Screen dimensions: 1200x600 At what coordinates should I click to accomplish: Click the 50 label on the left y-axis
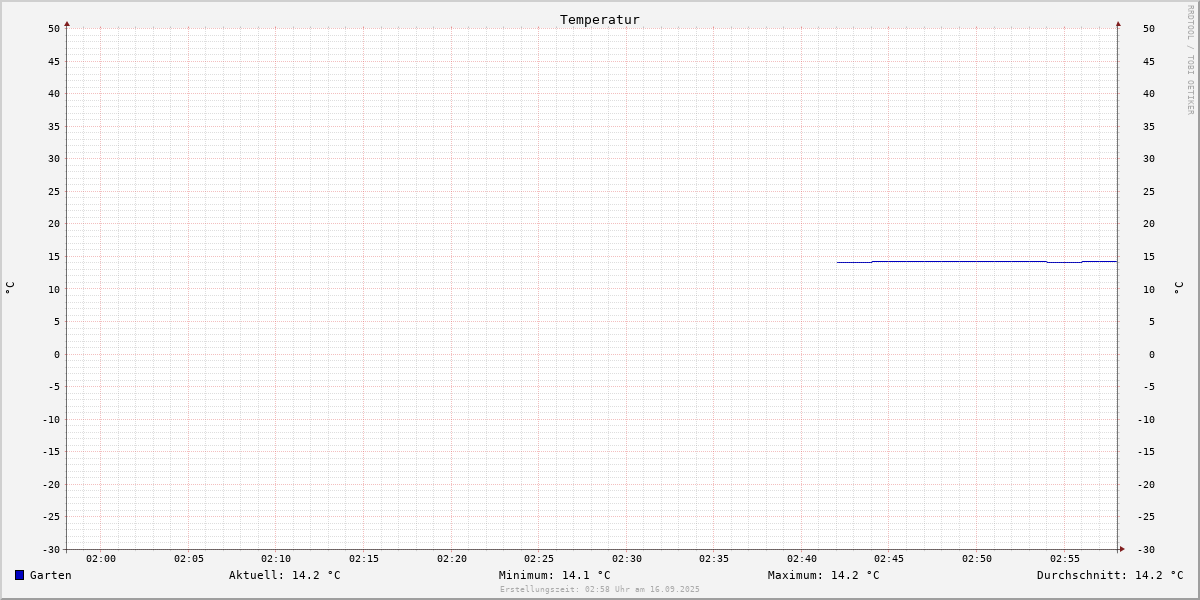54,29
